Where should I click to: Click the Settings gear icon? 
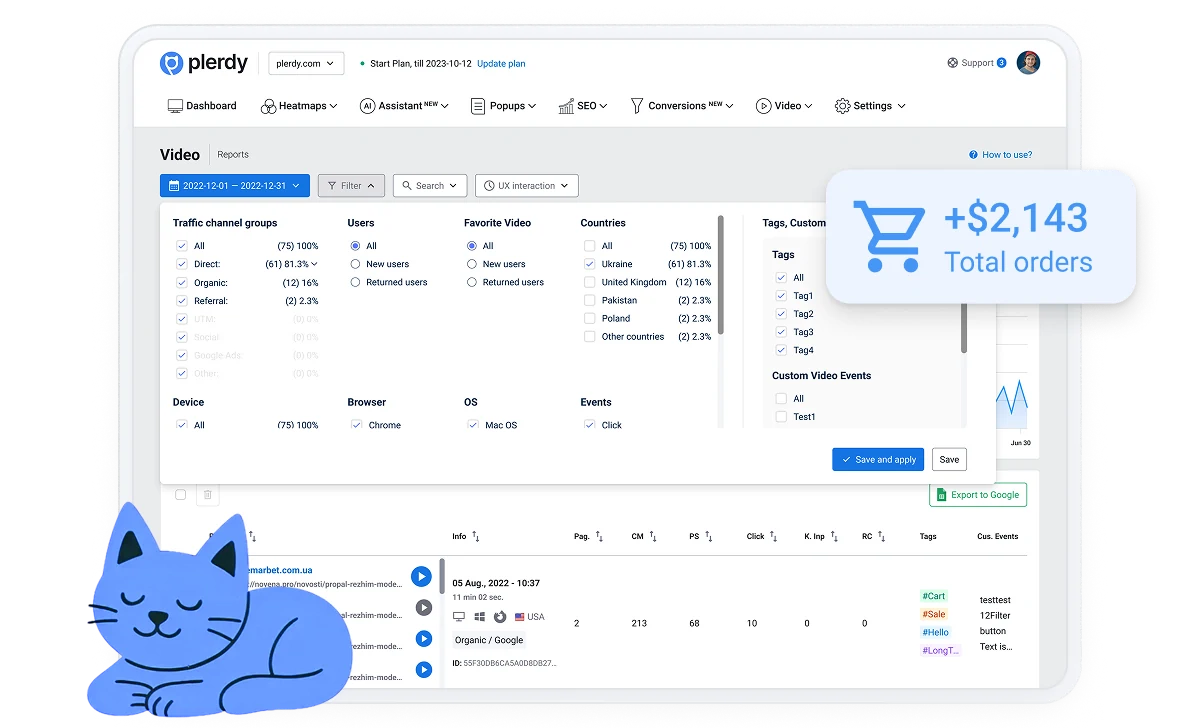840,105
